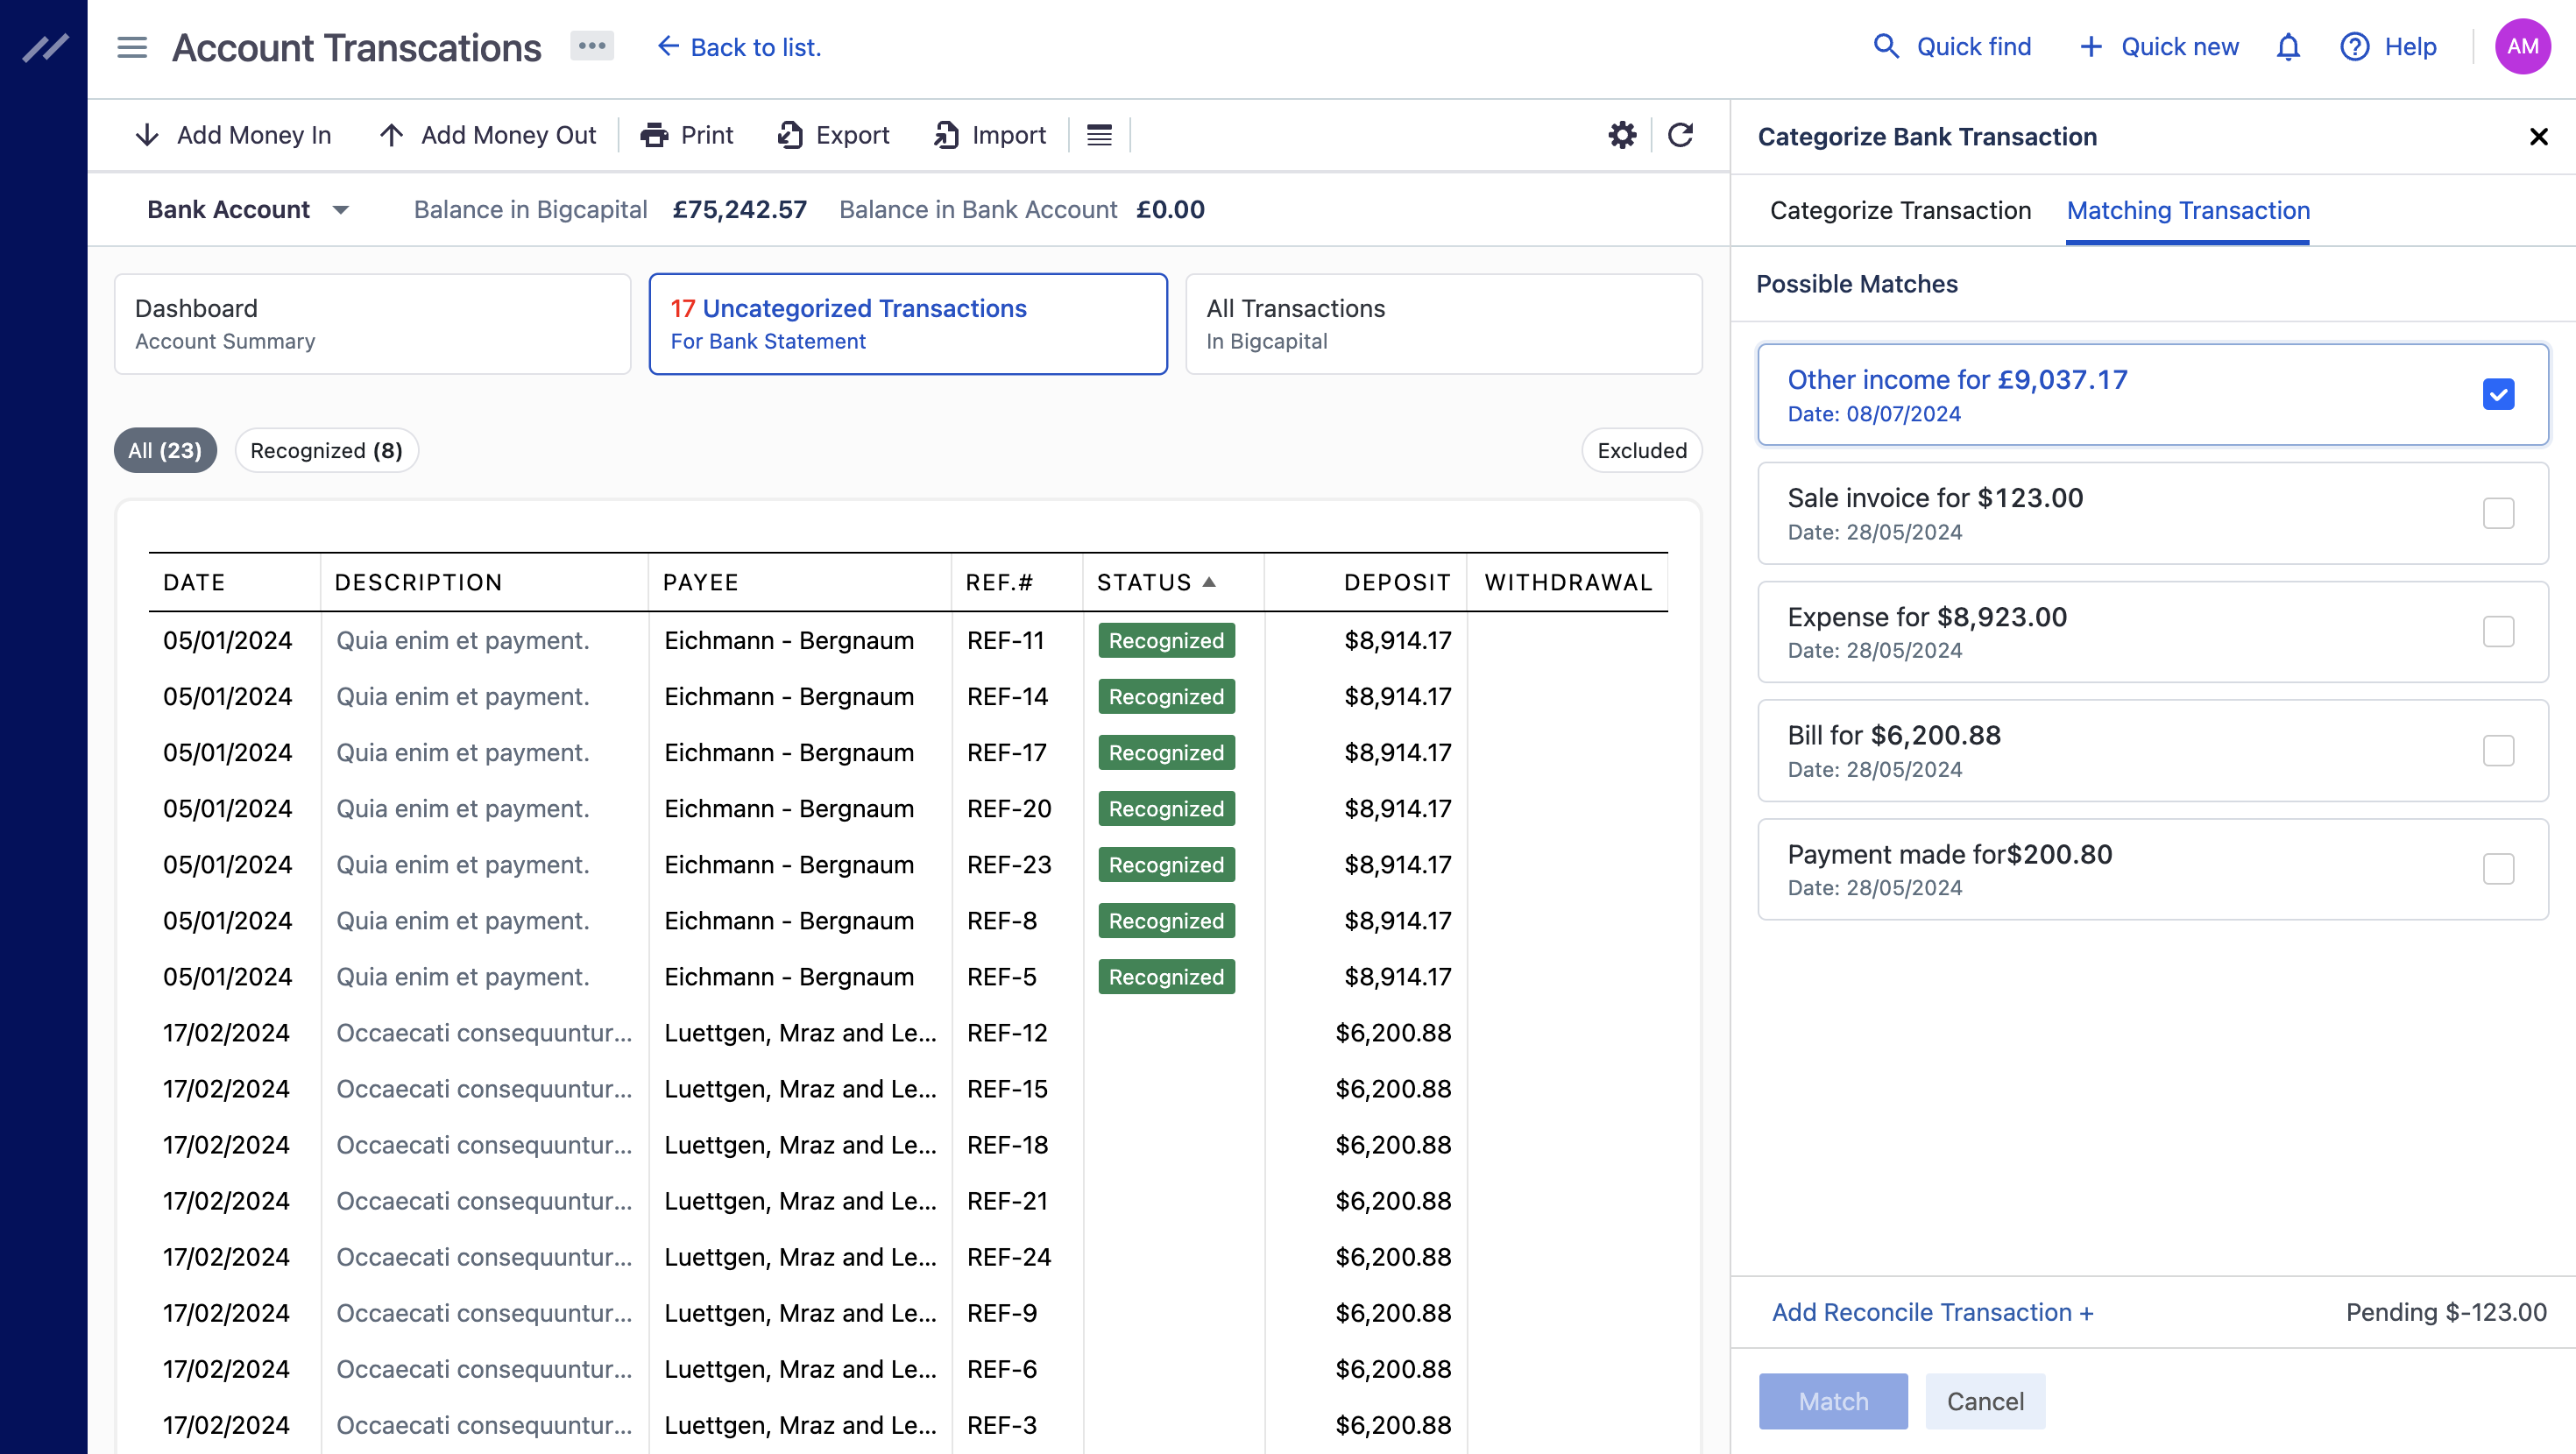Open the settings gear icon

(1622, 135)
